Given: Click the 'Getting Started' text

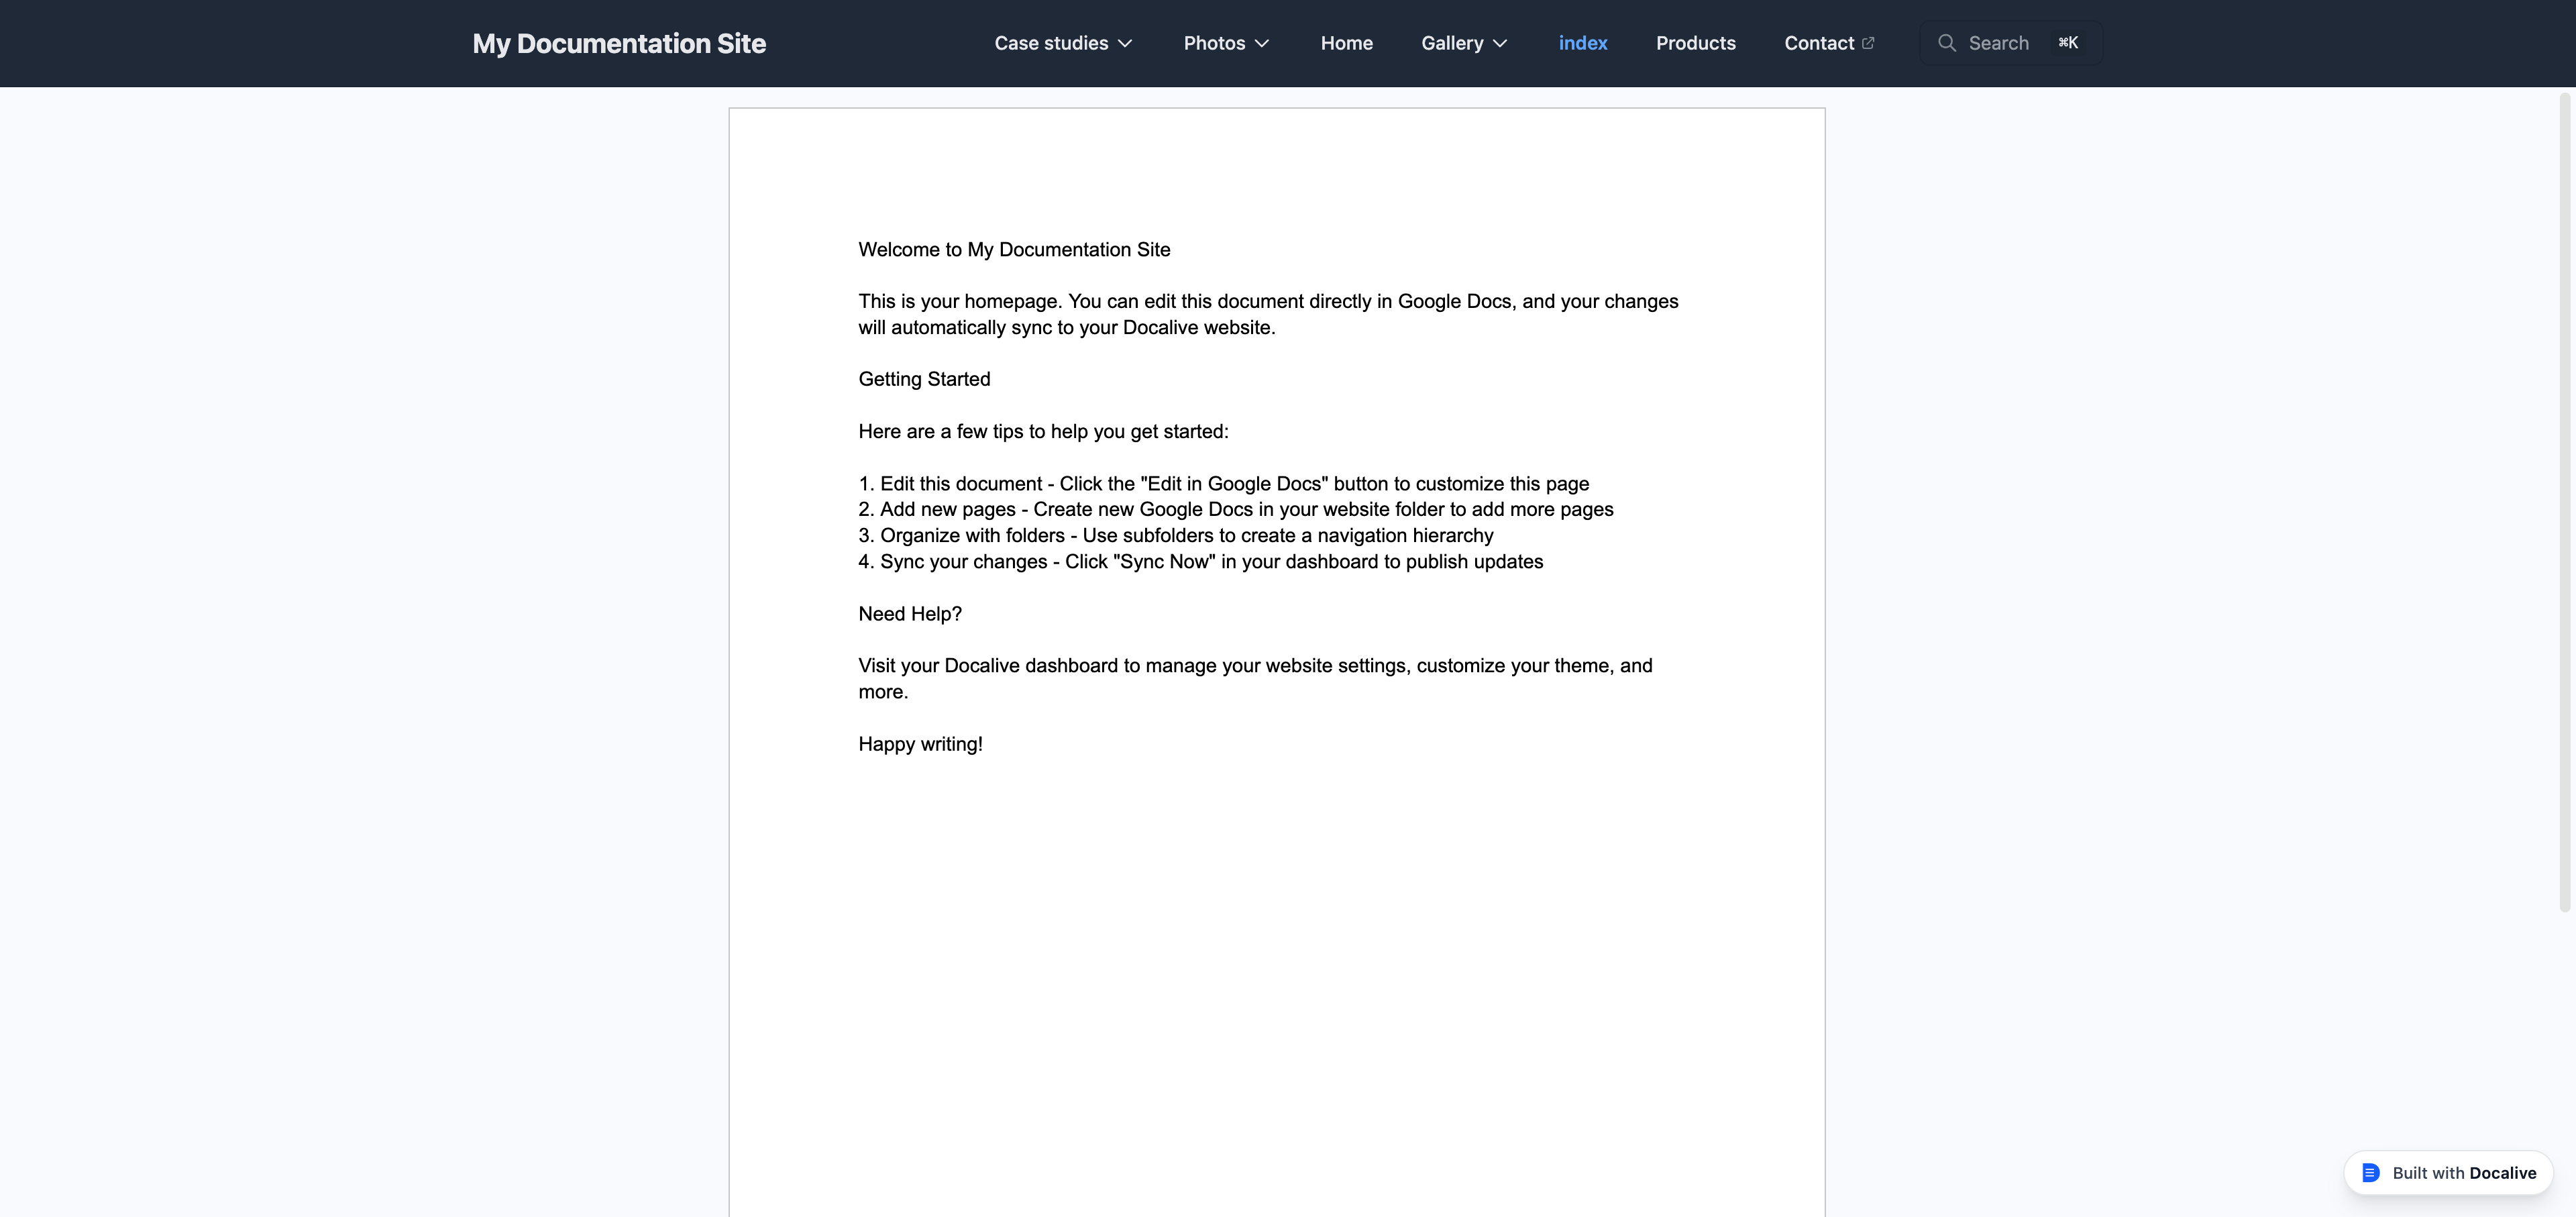Looking at the screenshot, I should [x=924, y=379].
